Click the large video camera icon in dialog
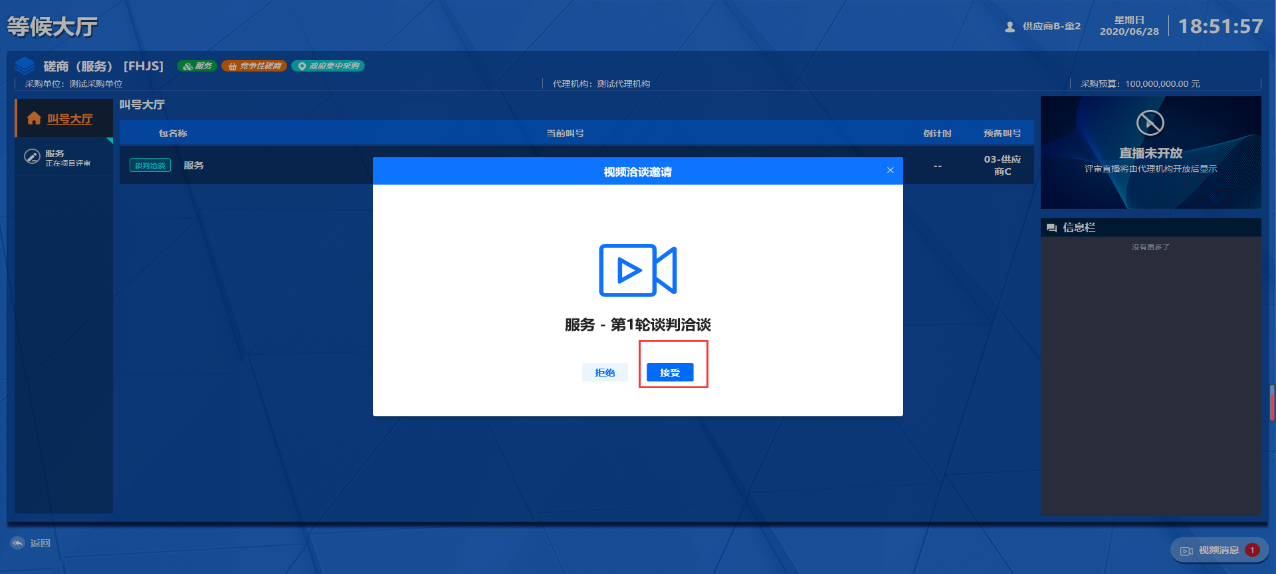The image size is (1276, 574). pyautogui.click(x=638, y=270)
